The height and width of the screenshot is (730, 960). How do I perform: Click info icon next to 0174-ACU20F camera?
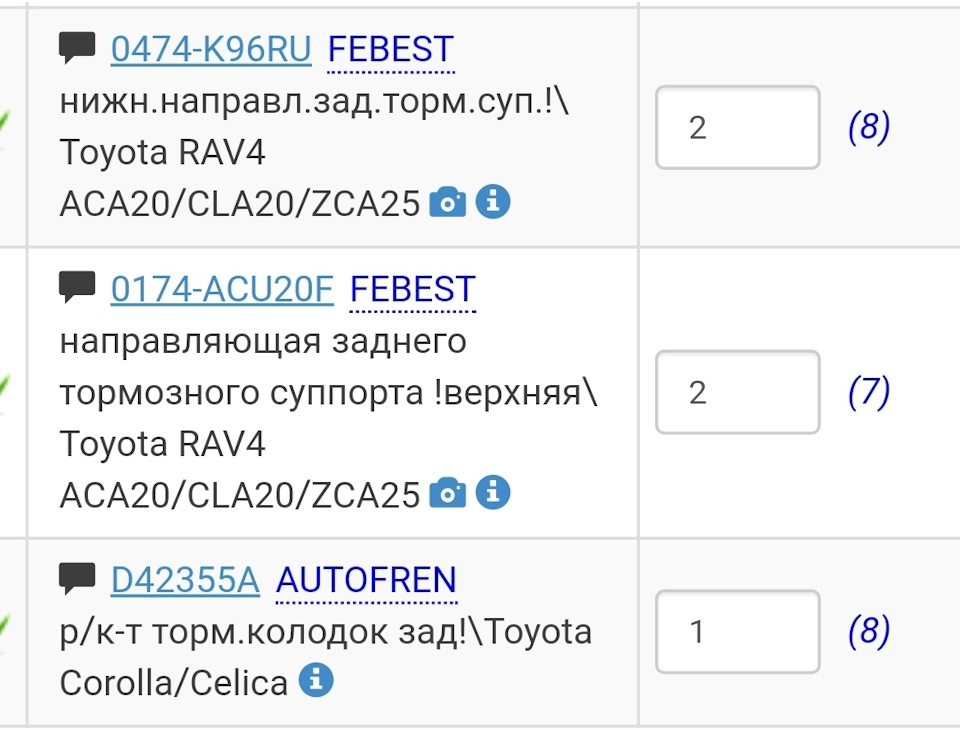pyautogui.click(x=492, y=491)
